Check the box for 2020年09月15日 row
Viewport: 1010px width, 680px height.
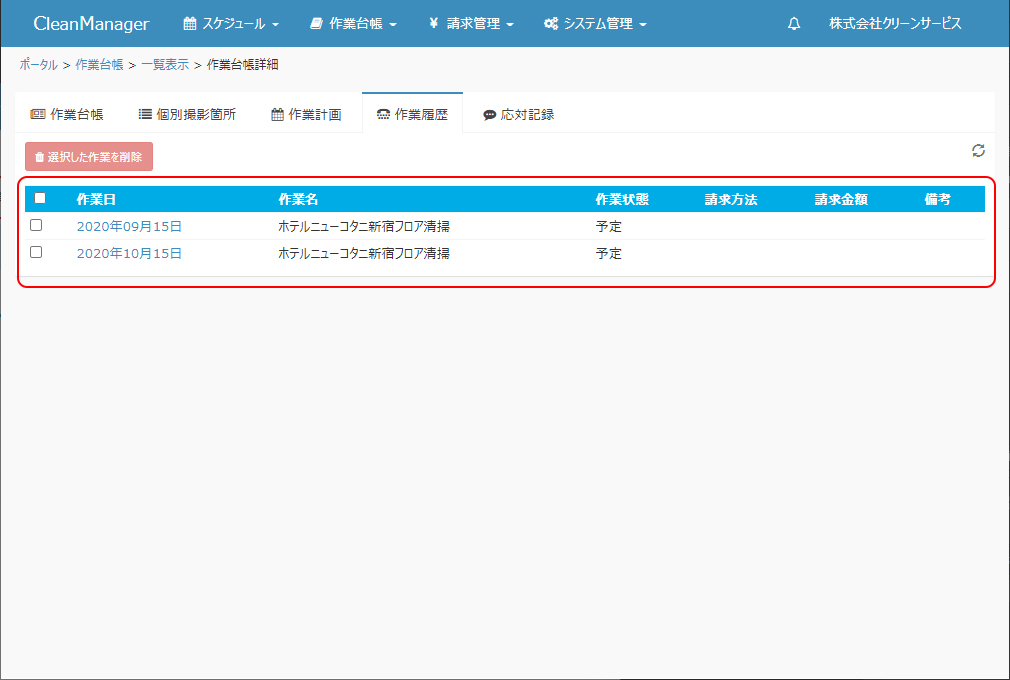(36, 225)
